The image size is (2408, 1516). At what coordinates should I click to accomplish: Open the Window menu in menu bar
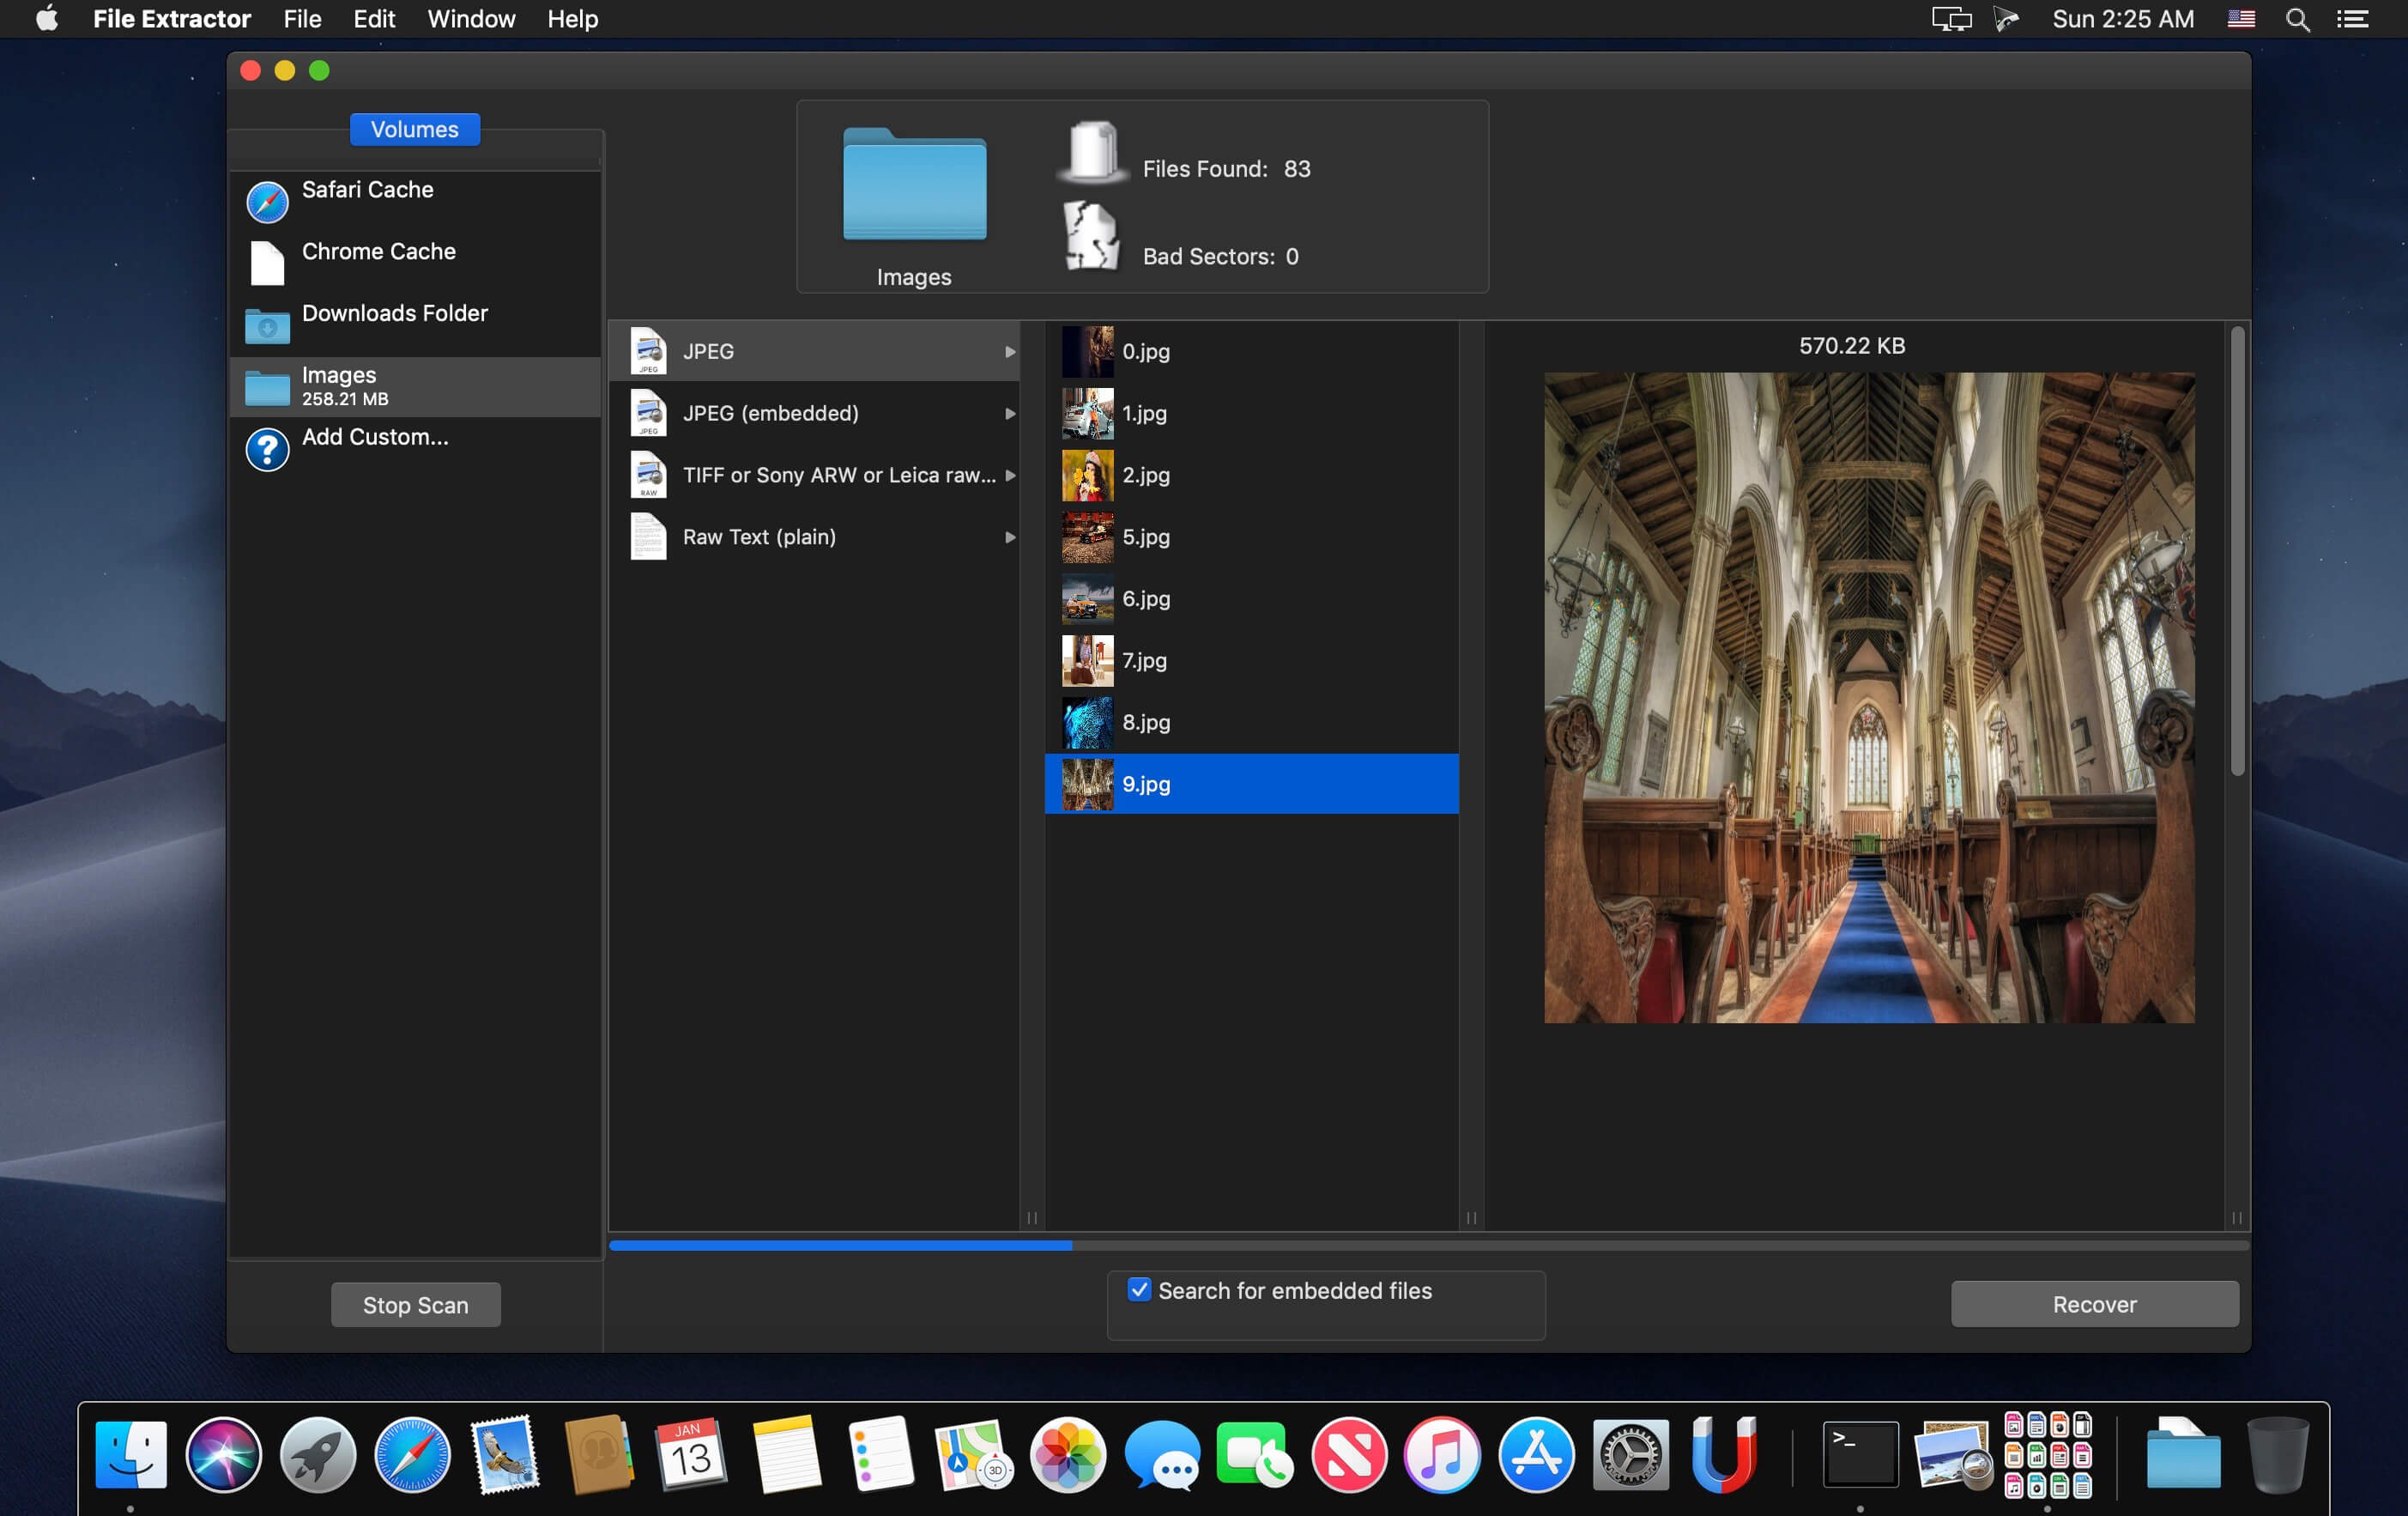point(471,19)
